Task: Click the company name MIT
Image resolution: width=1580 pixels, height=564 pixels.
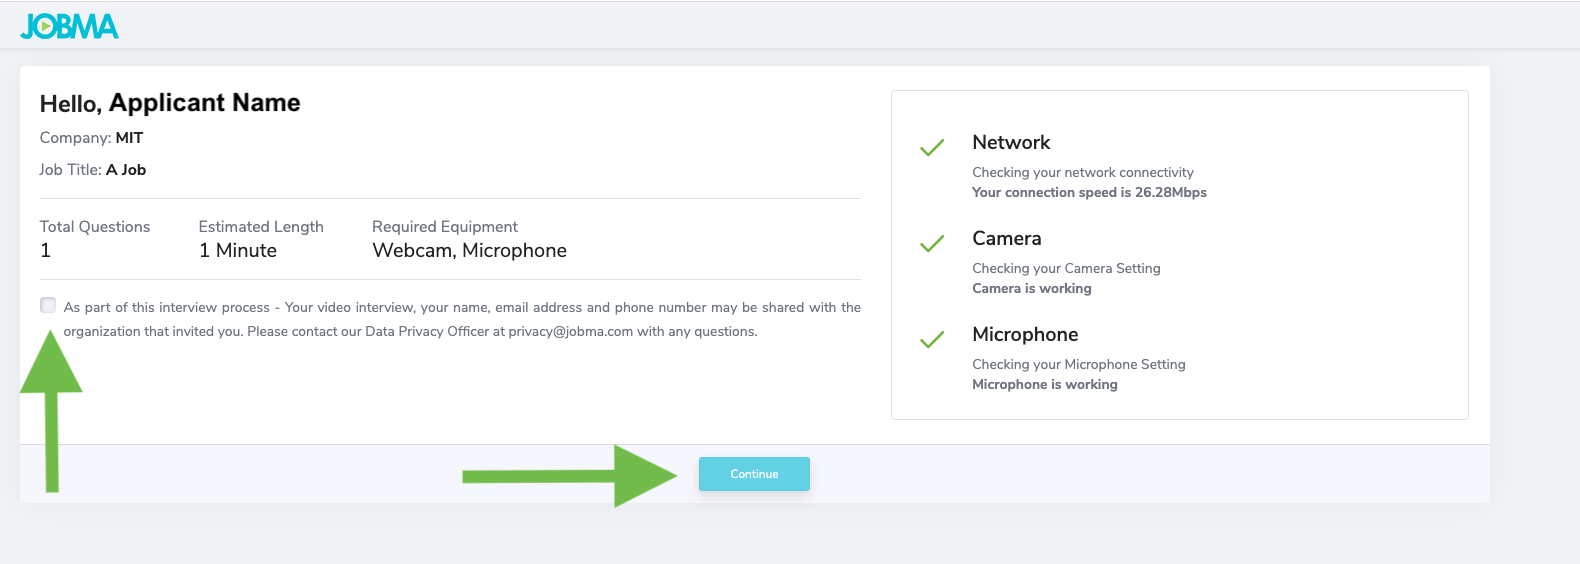Action: (x=129, y=138)
